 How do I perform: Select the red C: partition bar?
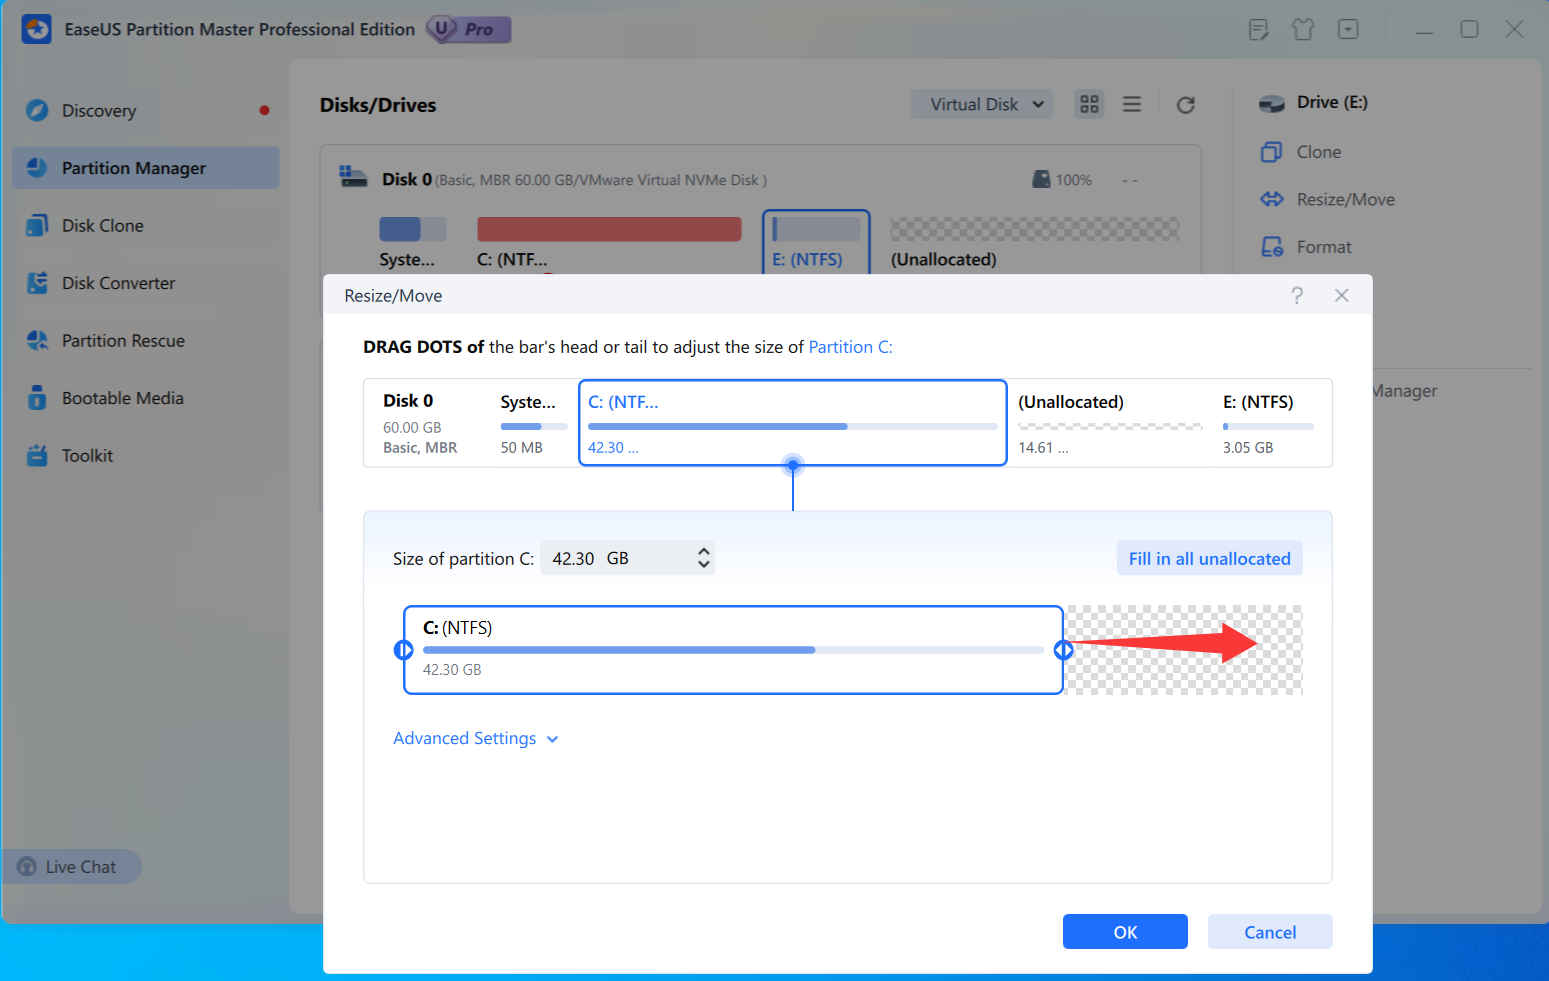pyautogui.click(x=609, y=229)
